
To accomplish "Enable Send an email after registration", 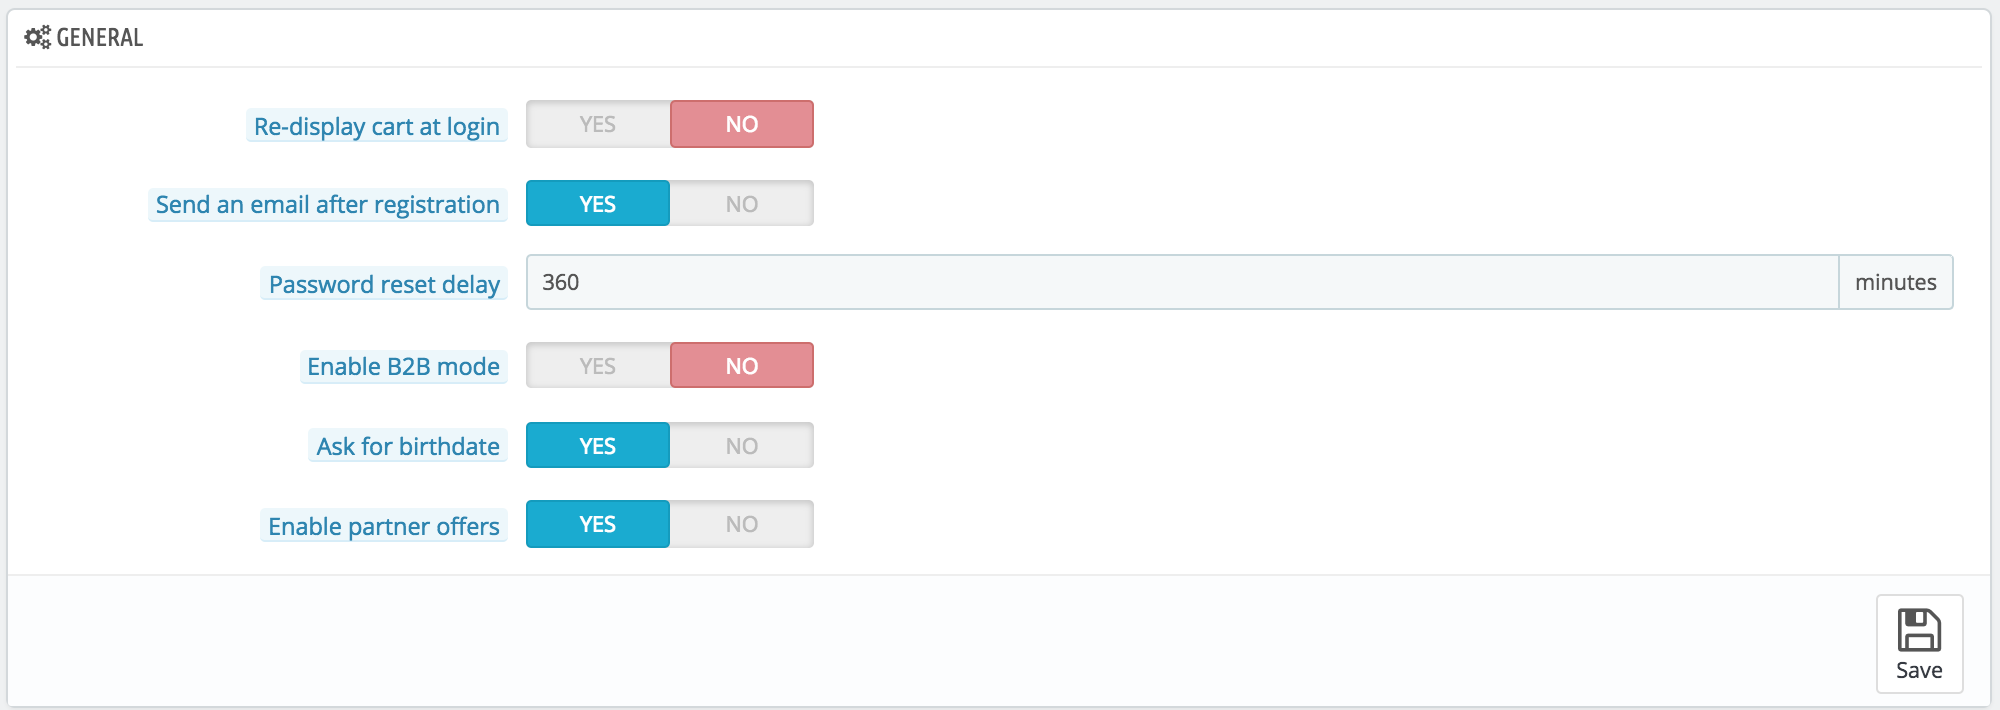I will click(x=598, y=204).
